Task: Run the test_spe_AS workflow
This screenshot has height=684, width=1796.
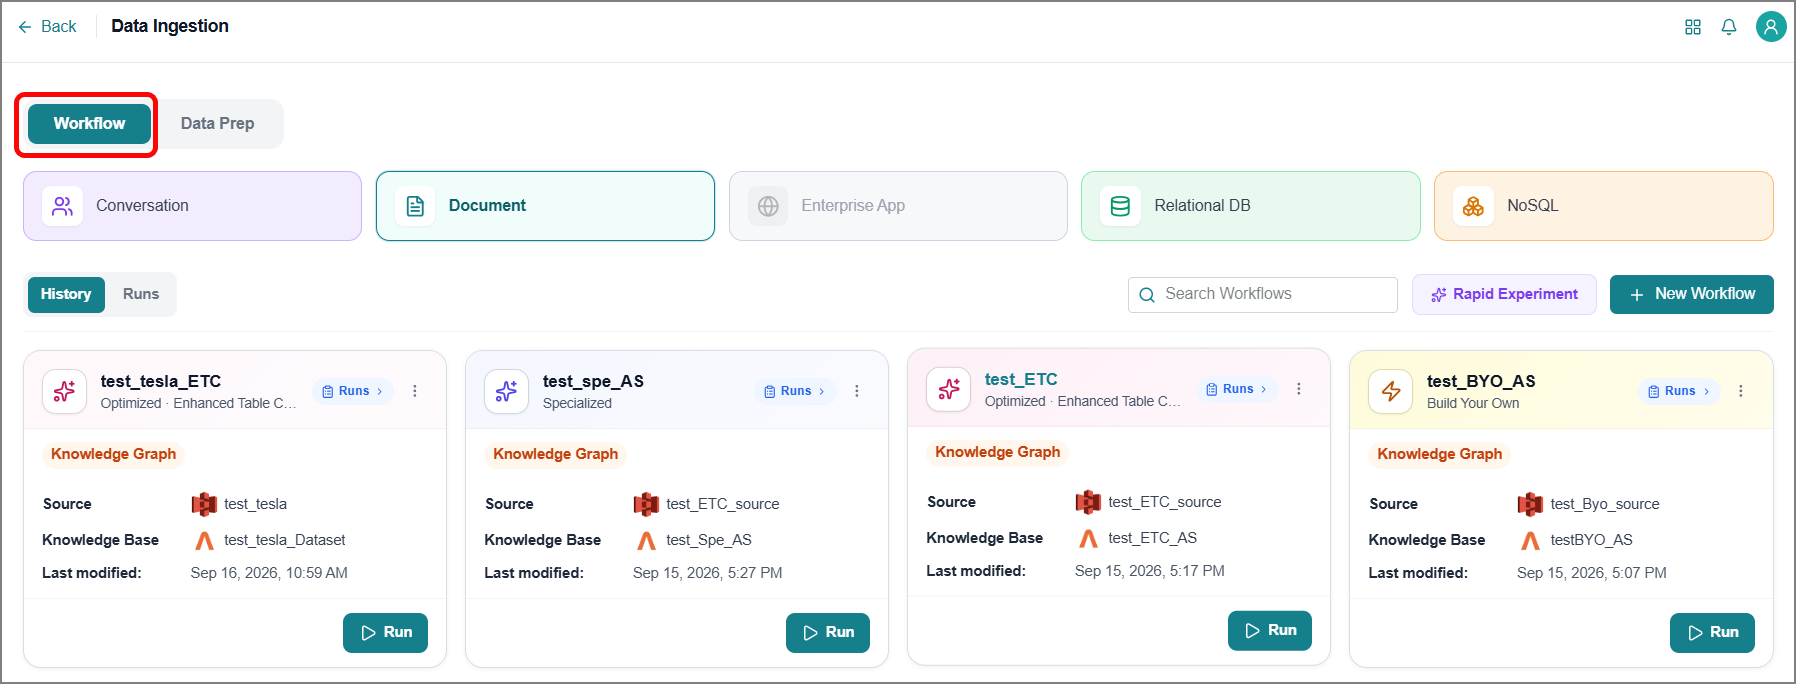Action: pos(828,633)
